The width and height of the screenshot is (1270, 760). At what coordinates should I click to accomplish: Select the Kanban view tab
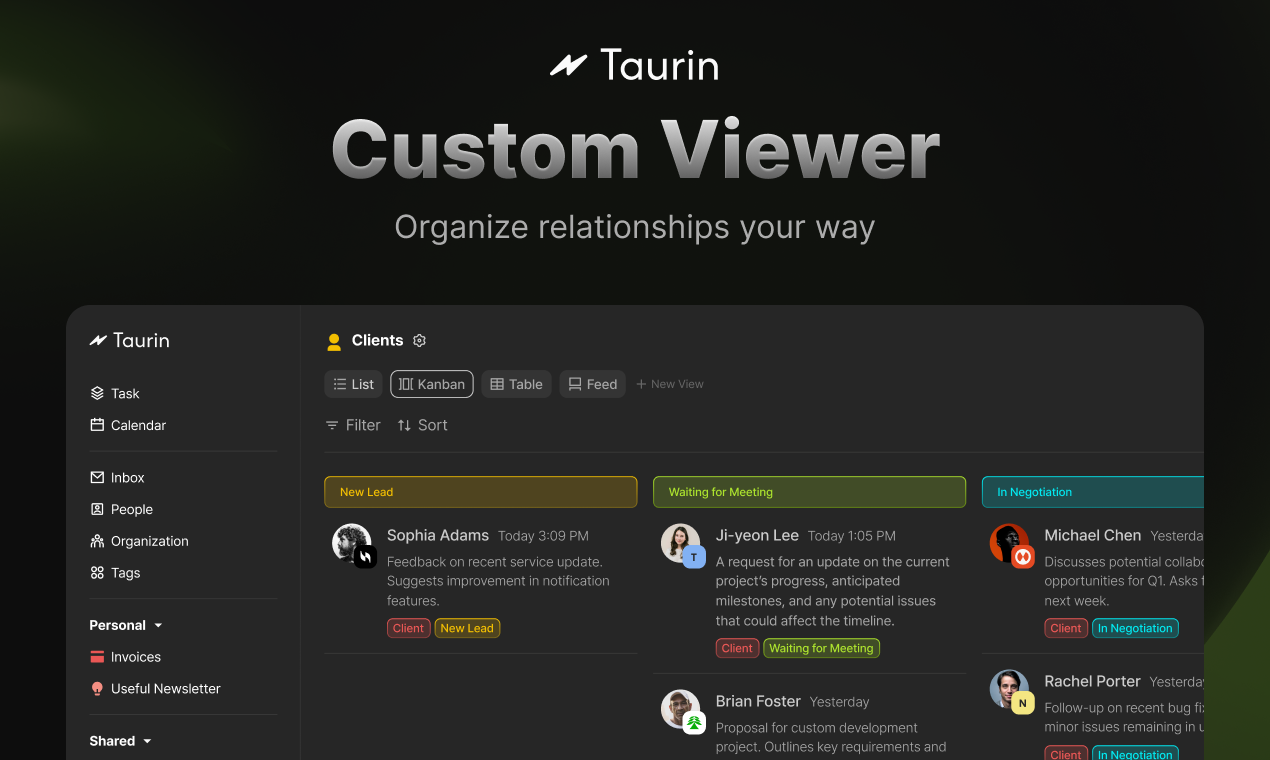tap(432, 384)
